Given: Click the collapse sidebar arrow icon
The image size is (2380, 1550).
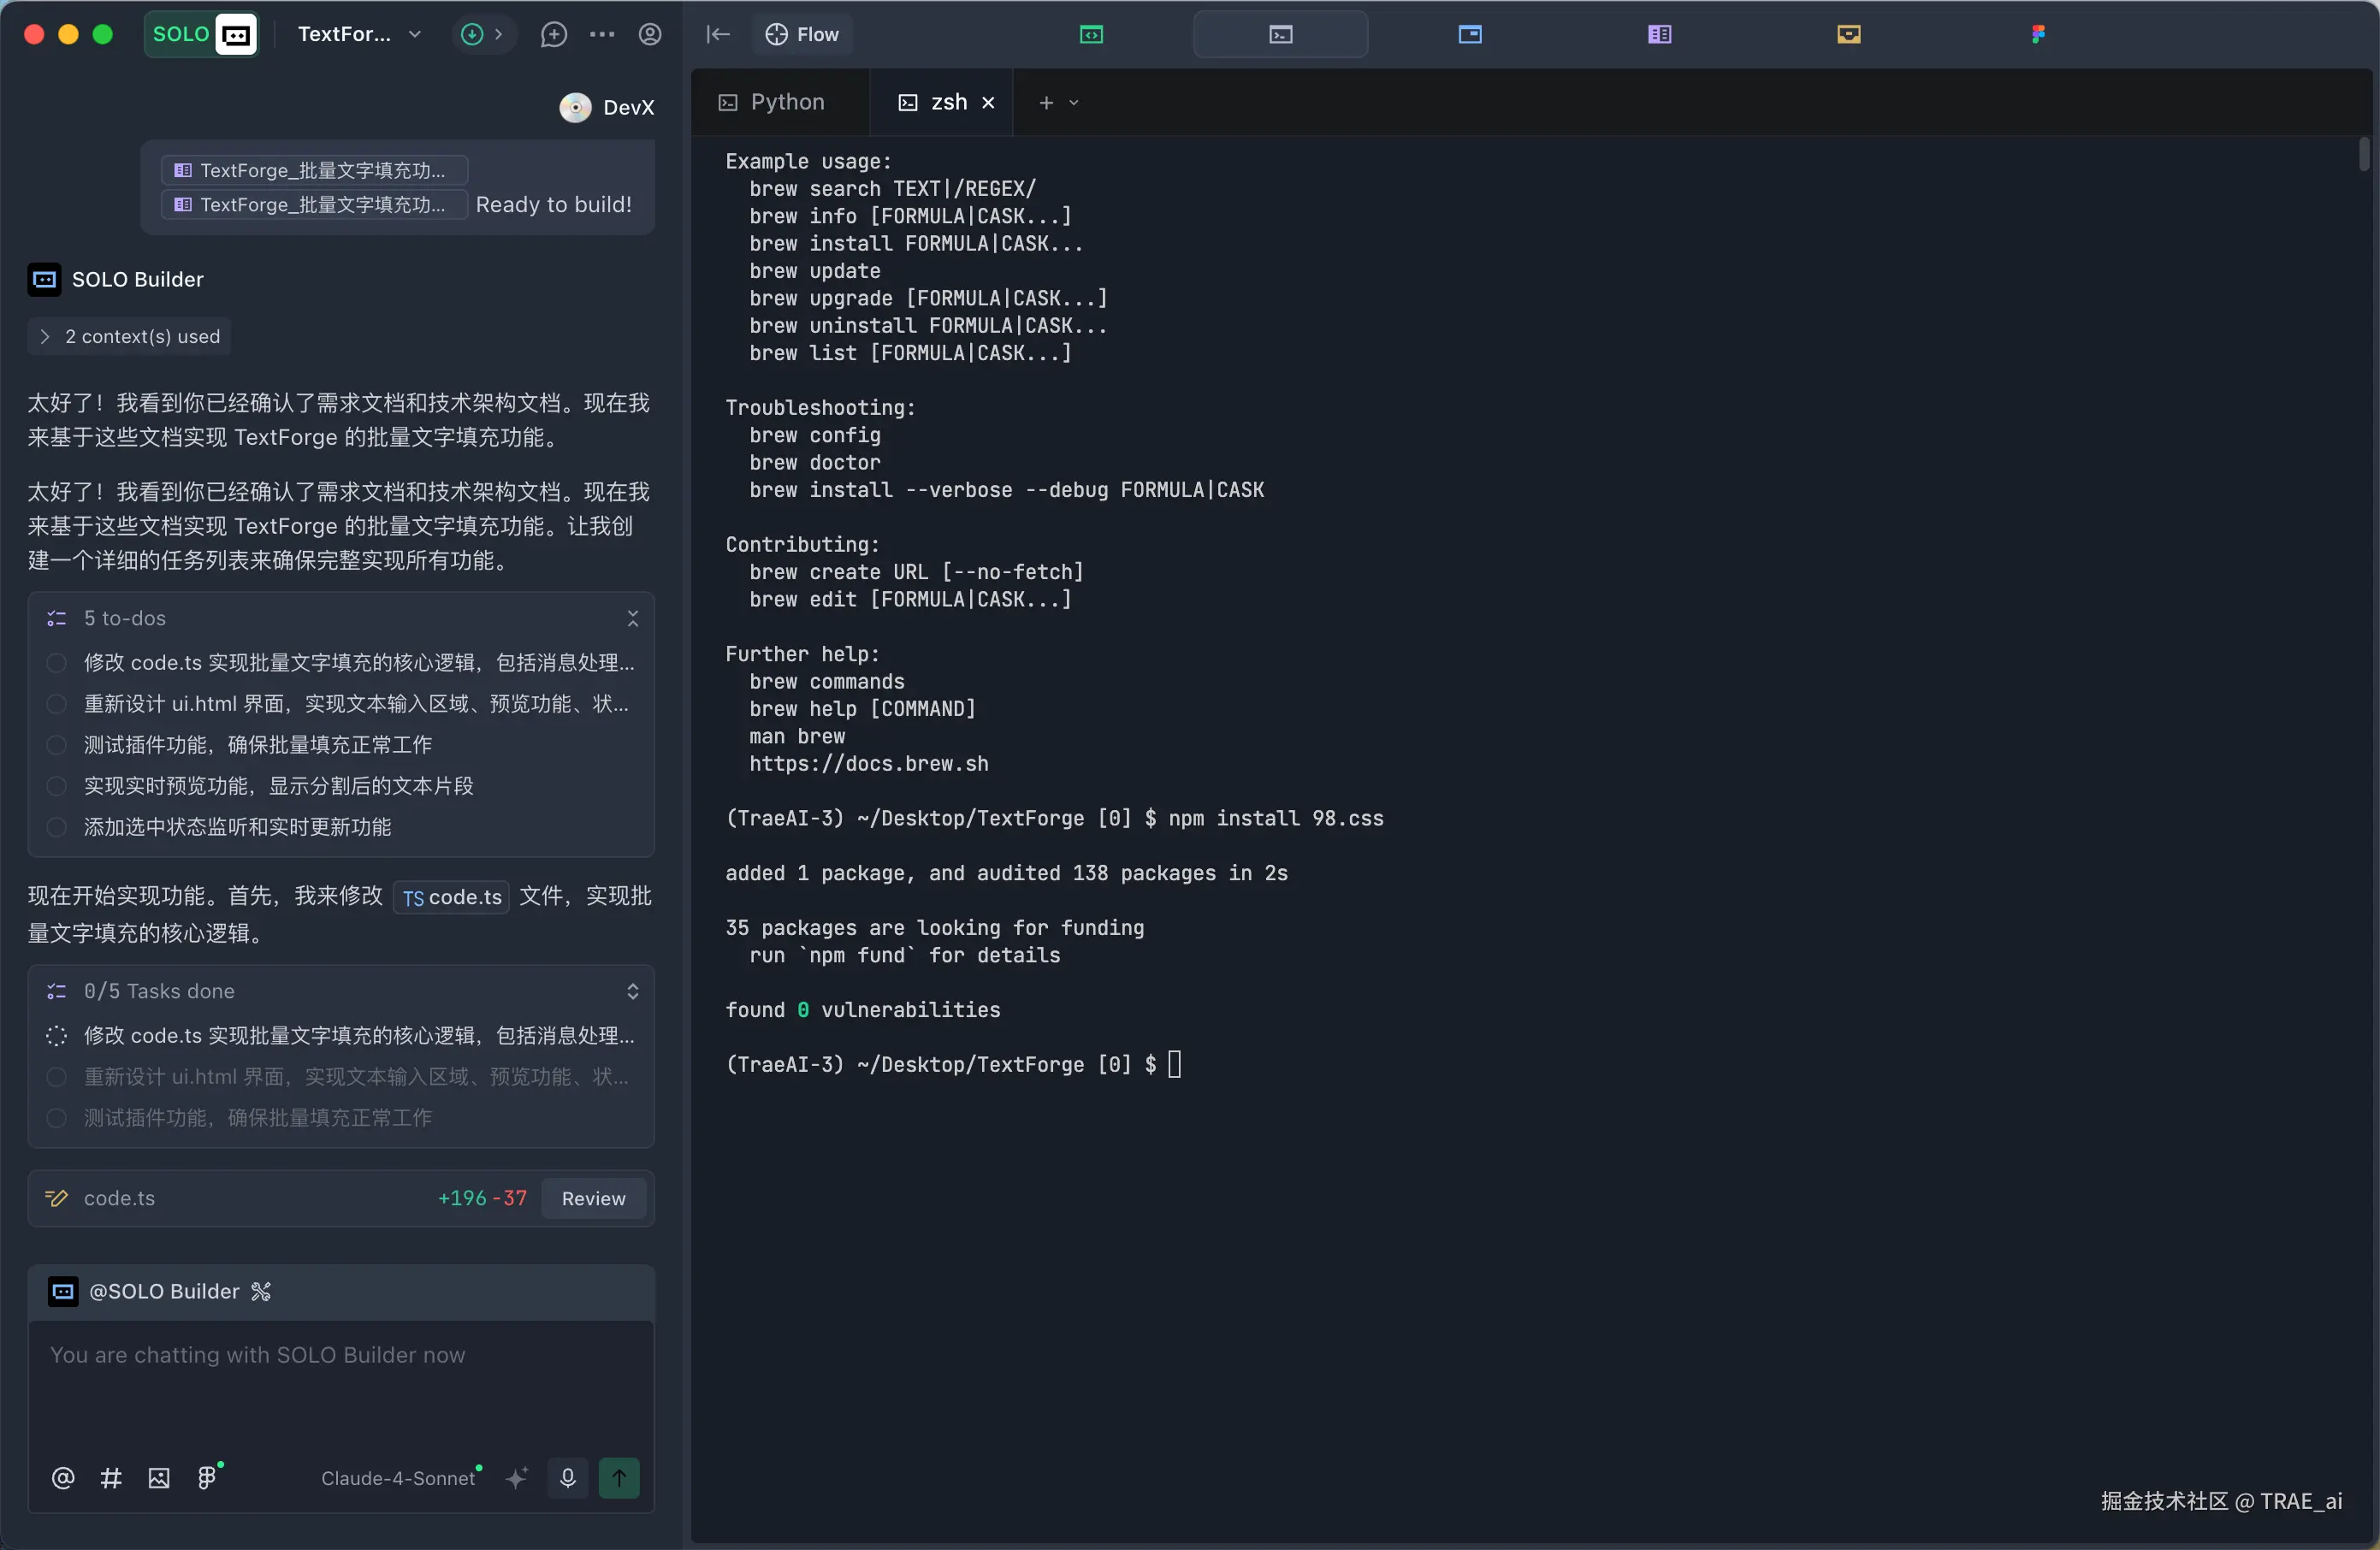Looking at the screenshot, I should [718, 35].
